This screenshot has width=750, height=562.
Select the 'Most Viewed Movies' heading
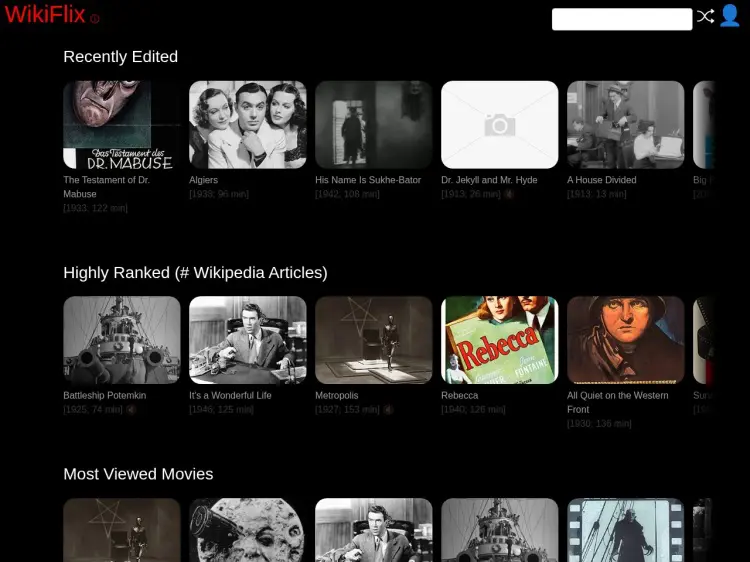pos(138,474)
